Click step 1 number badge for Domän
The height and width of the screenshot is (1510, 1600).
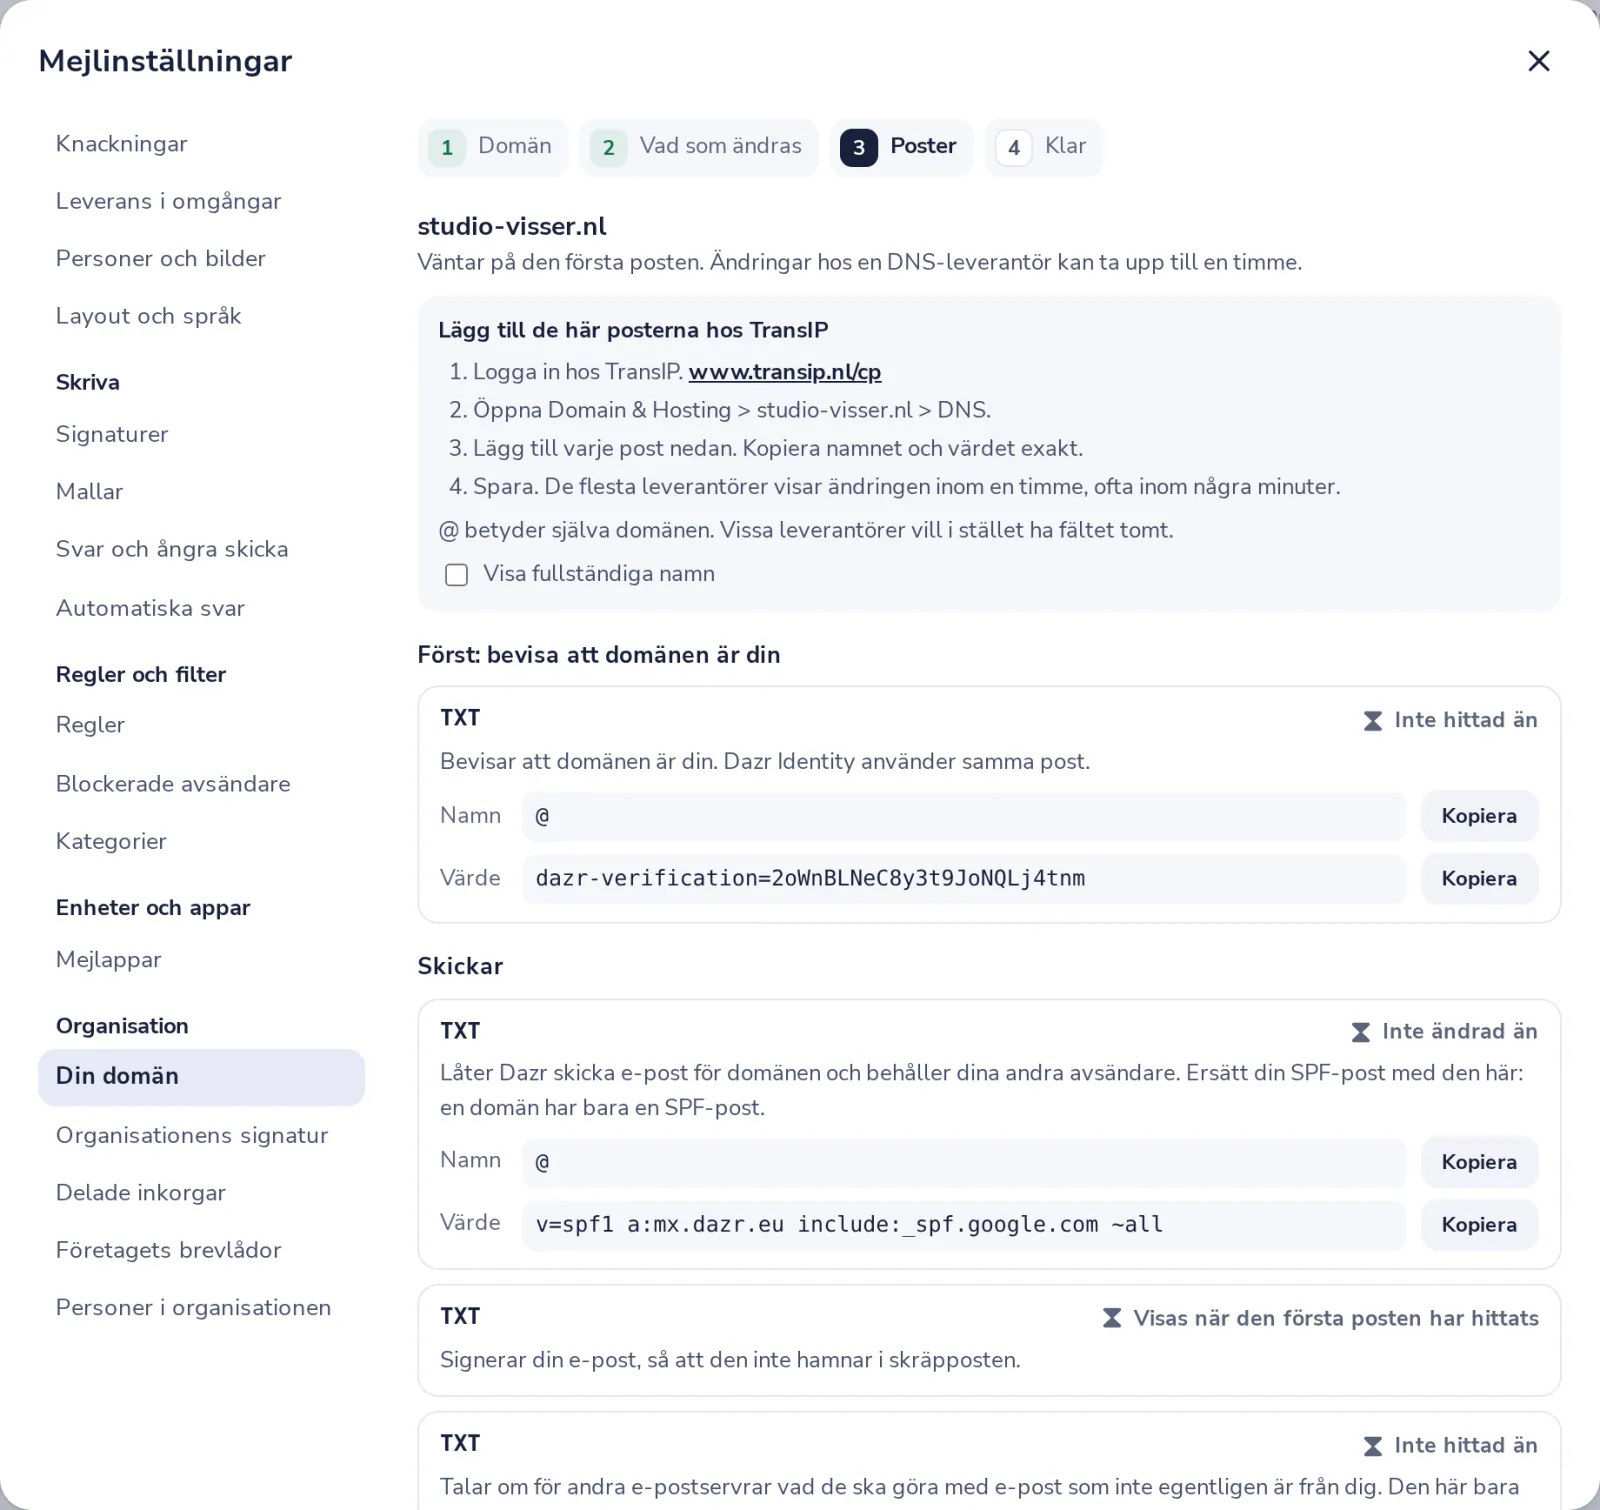pos(447,148)
